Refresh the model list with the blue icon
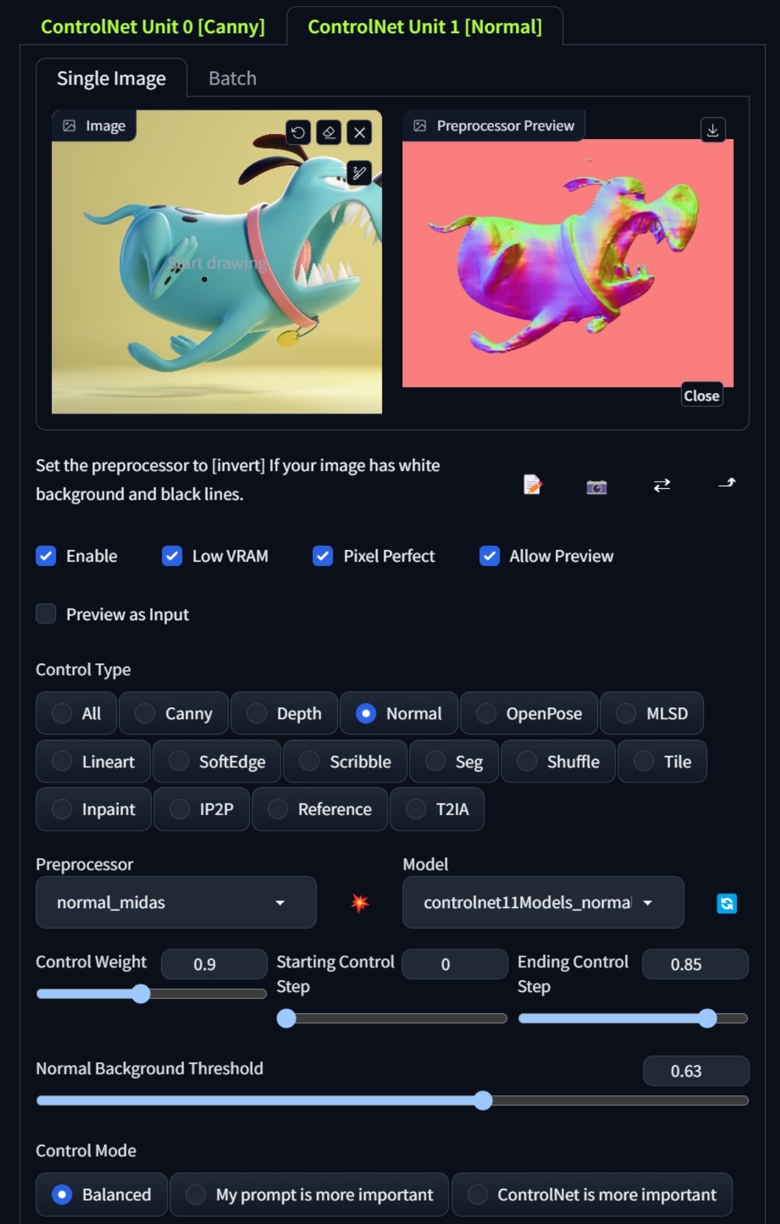780x1224 pixels. click(727, 903)
